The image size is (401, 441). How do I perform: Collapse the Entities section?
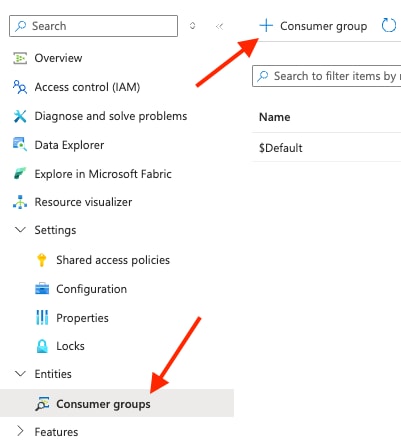pos(20,374)
